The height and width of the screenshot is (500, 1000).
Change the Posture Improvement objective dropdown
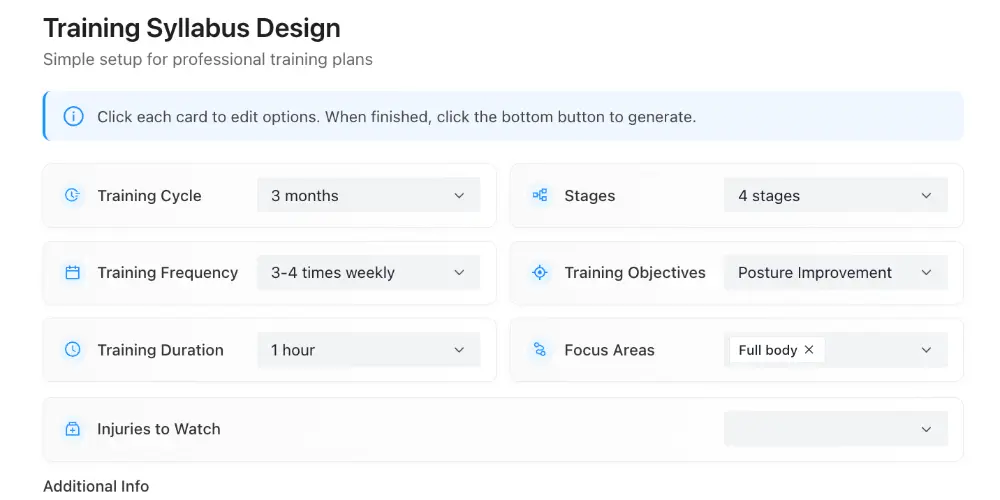pyautogui.click(x=835, y=273)
